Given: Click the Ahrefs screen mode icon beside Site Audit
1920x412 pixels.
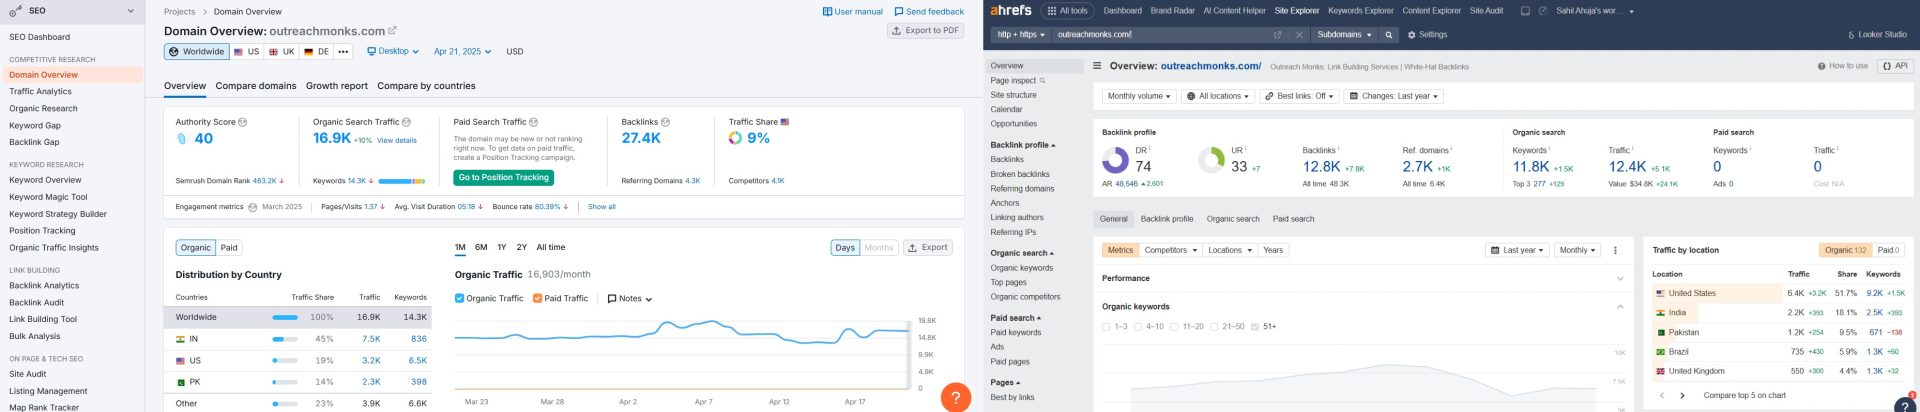Looking at the screenshot, I should coord(1525,11).
